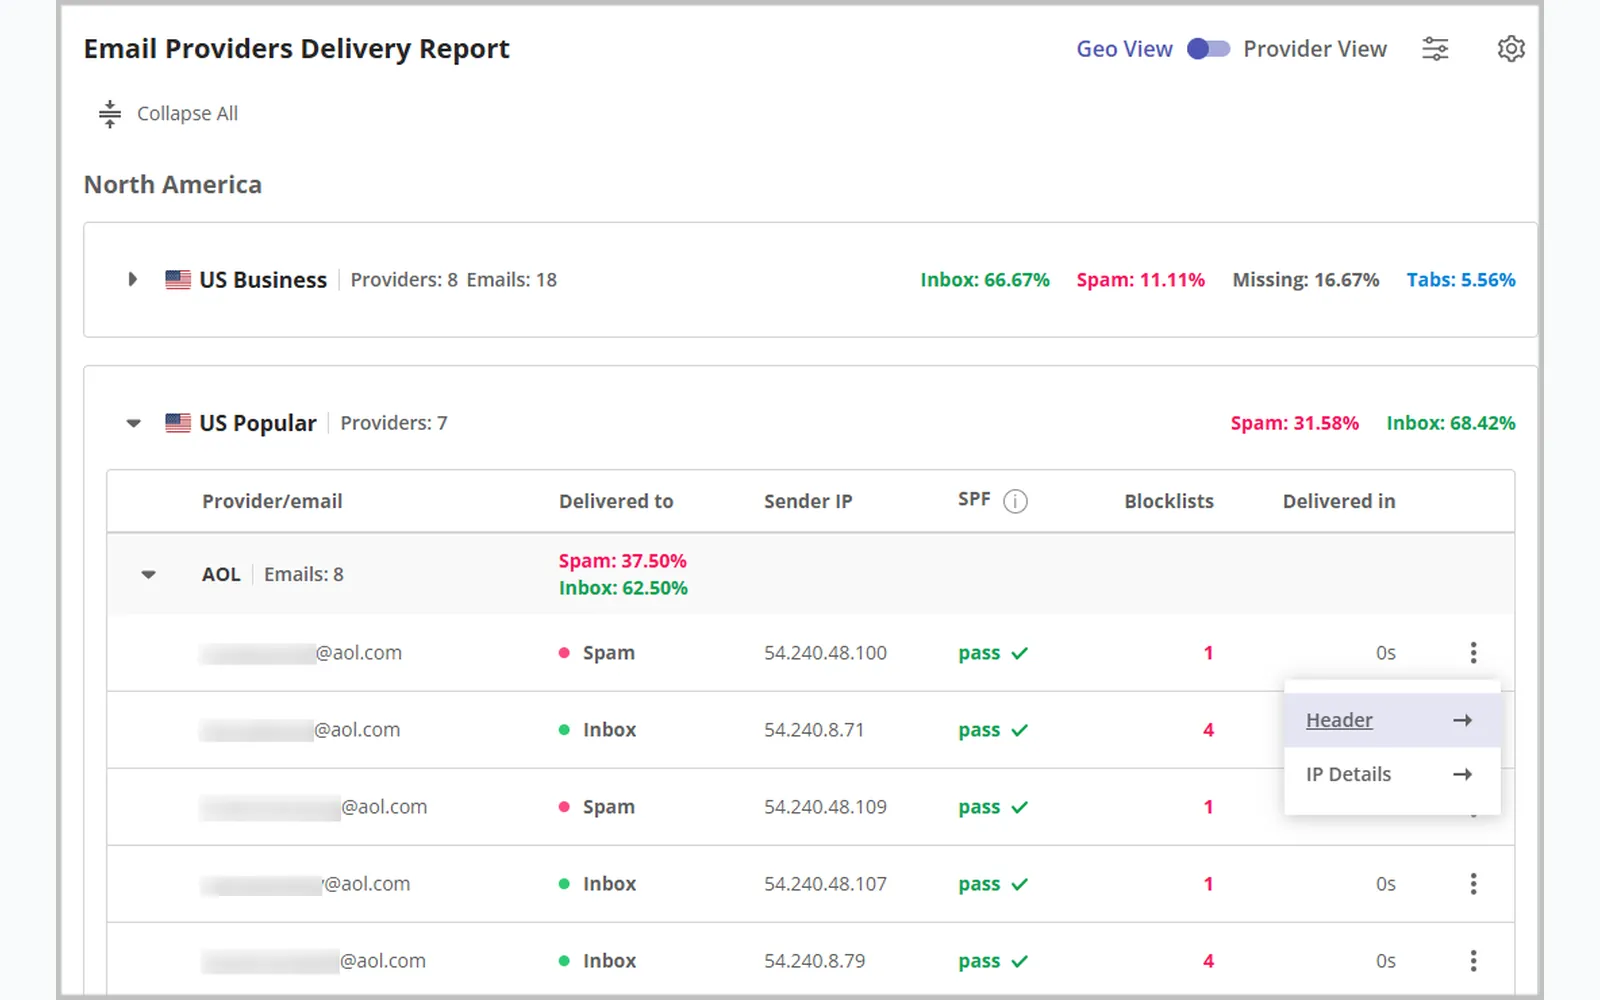Click the Sender IP column header
Image resolution: width=1600 pixels, height=1000 pixels.
tap(808, 501)
